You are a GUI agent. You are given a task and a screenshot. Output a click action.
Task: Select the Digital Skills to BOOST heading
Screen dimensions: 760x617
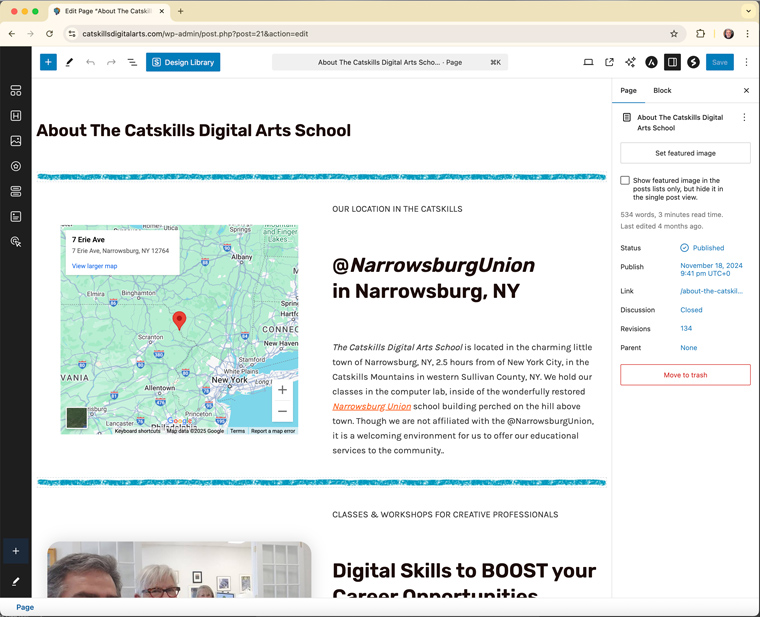(464, 579)
